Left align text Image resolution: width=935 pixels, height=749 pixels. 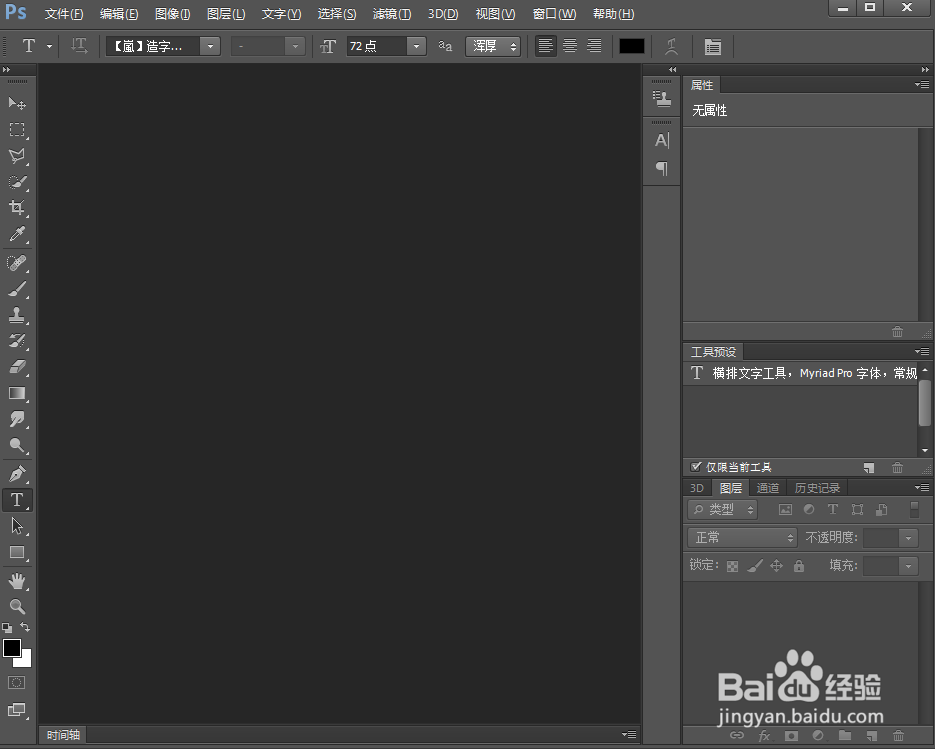pyautogui.click(x=545, y=46)
